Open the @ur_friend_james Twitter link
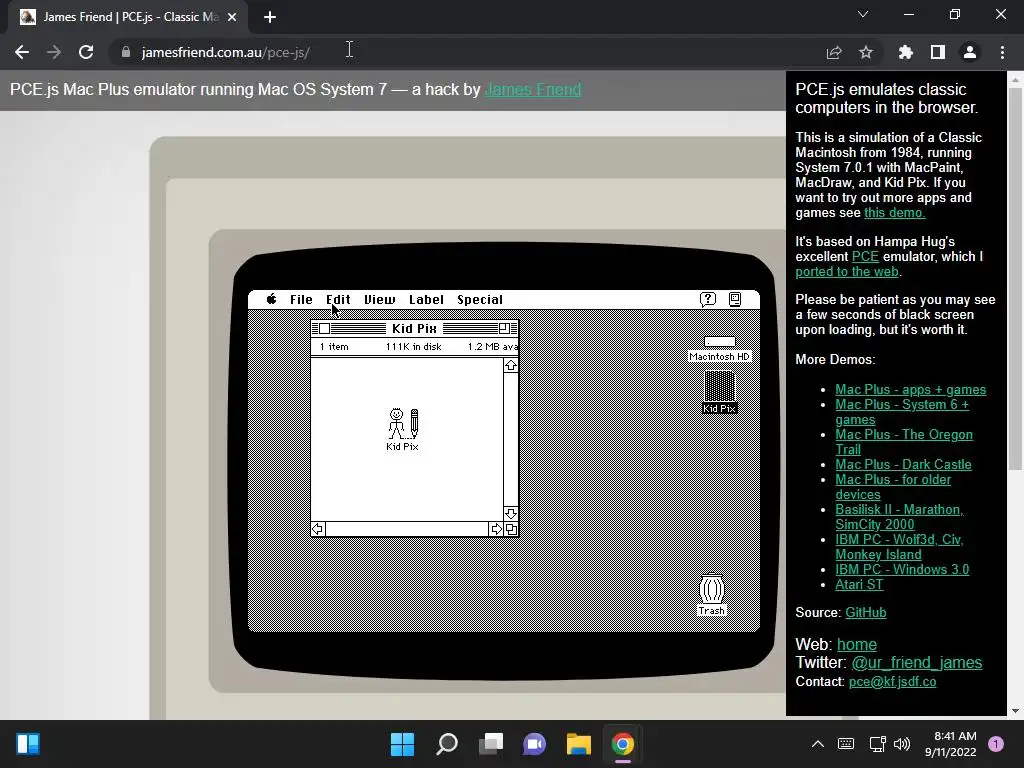Screen dimensions: 1024x768 (916, 662)
